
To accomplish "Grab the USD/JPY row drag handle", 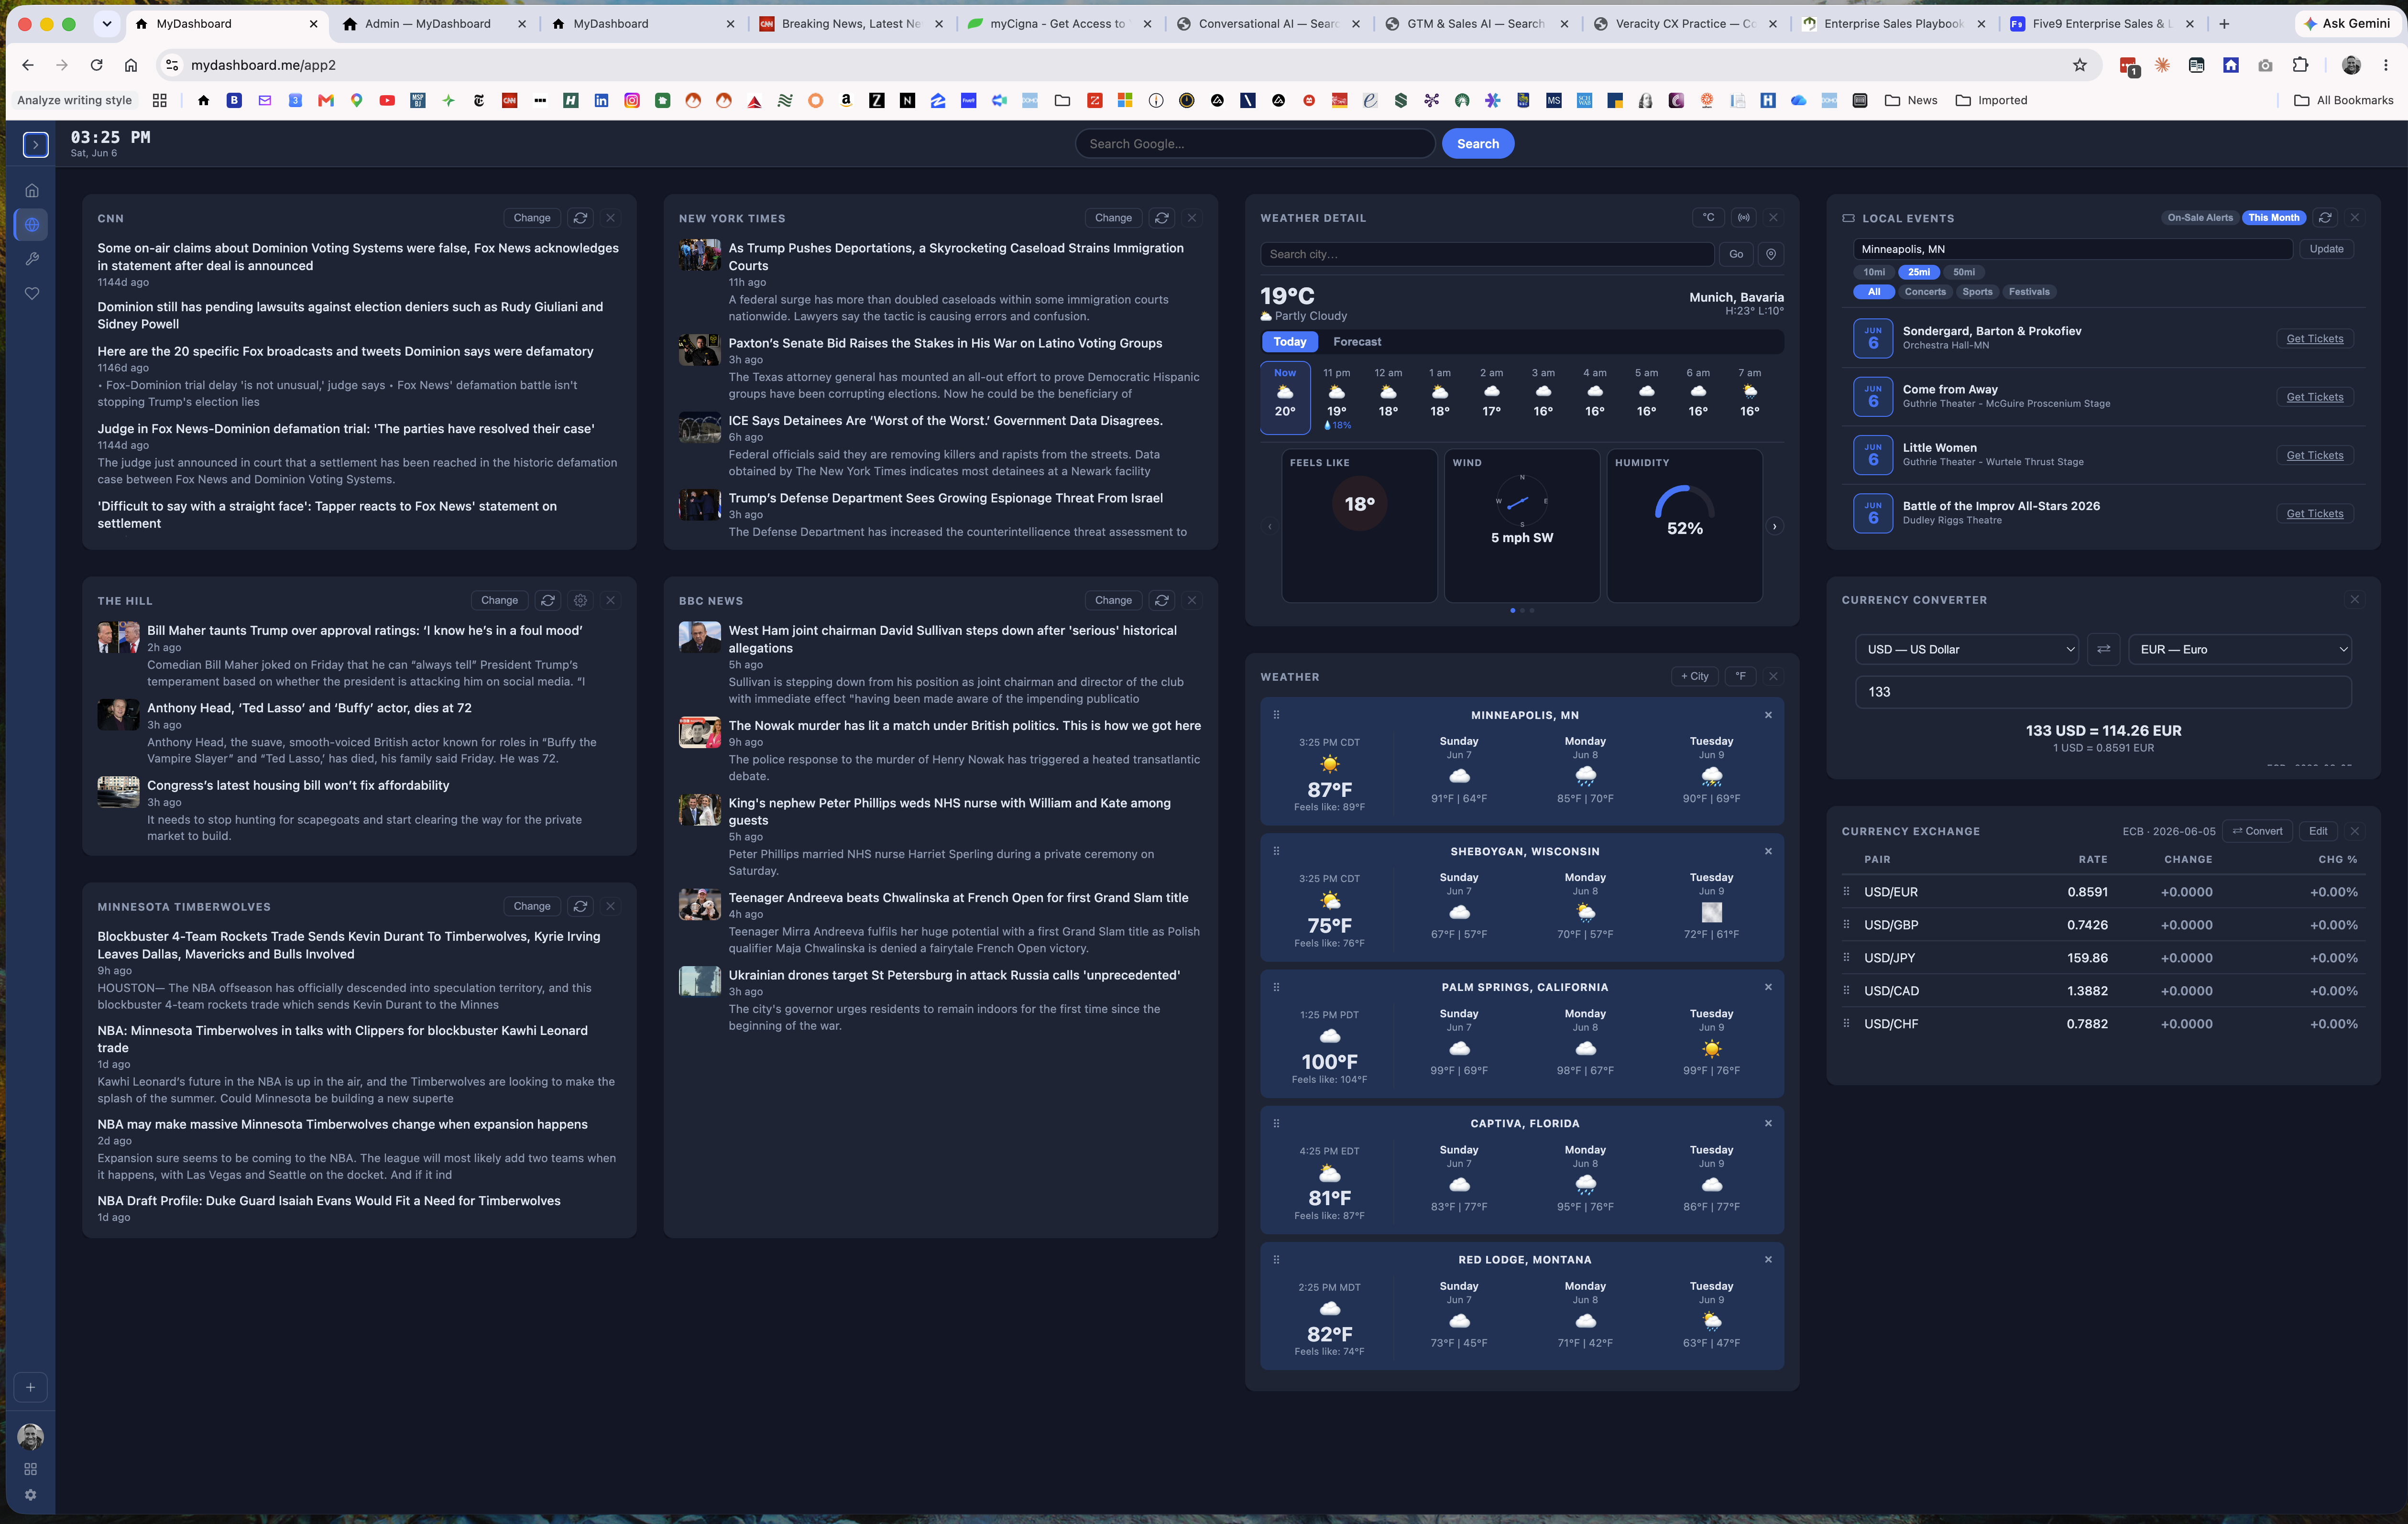I will [x=1846, y=957].
